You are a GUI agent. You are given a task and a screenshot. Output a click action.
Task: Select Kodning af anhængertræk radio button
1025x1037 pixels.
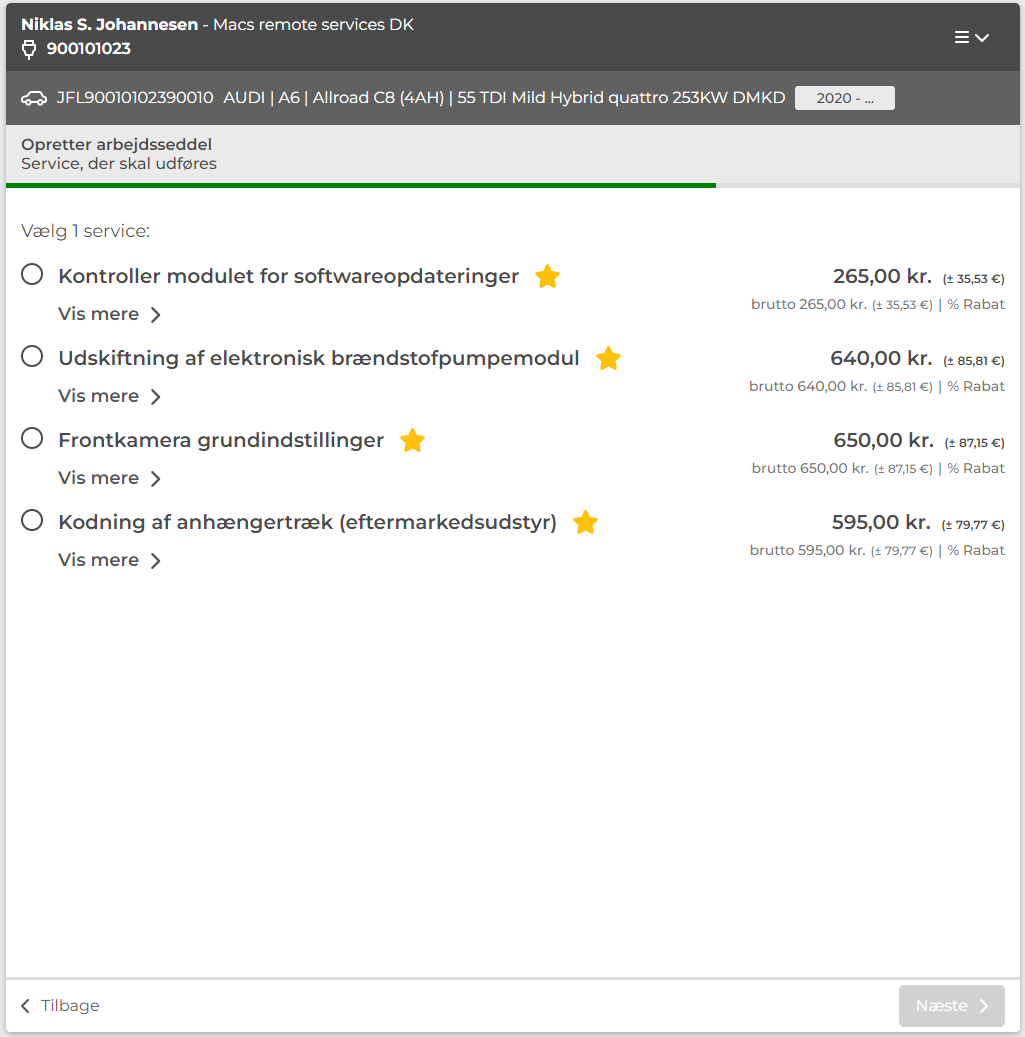[32, 520]
